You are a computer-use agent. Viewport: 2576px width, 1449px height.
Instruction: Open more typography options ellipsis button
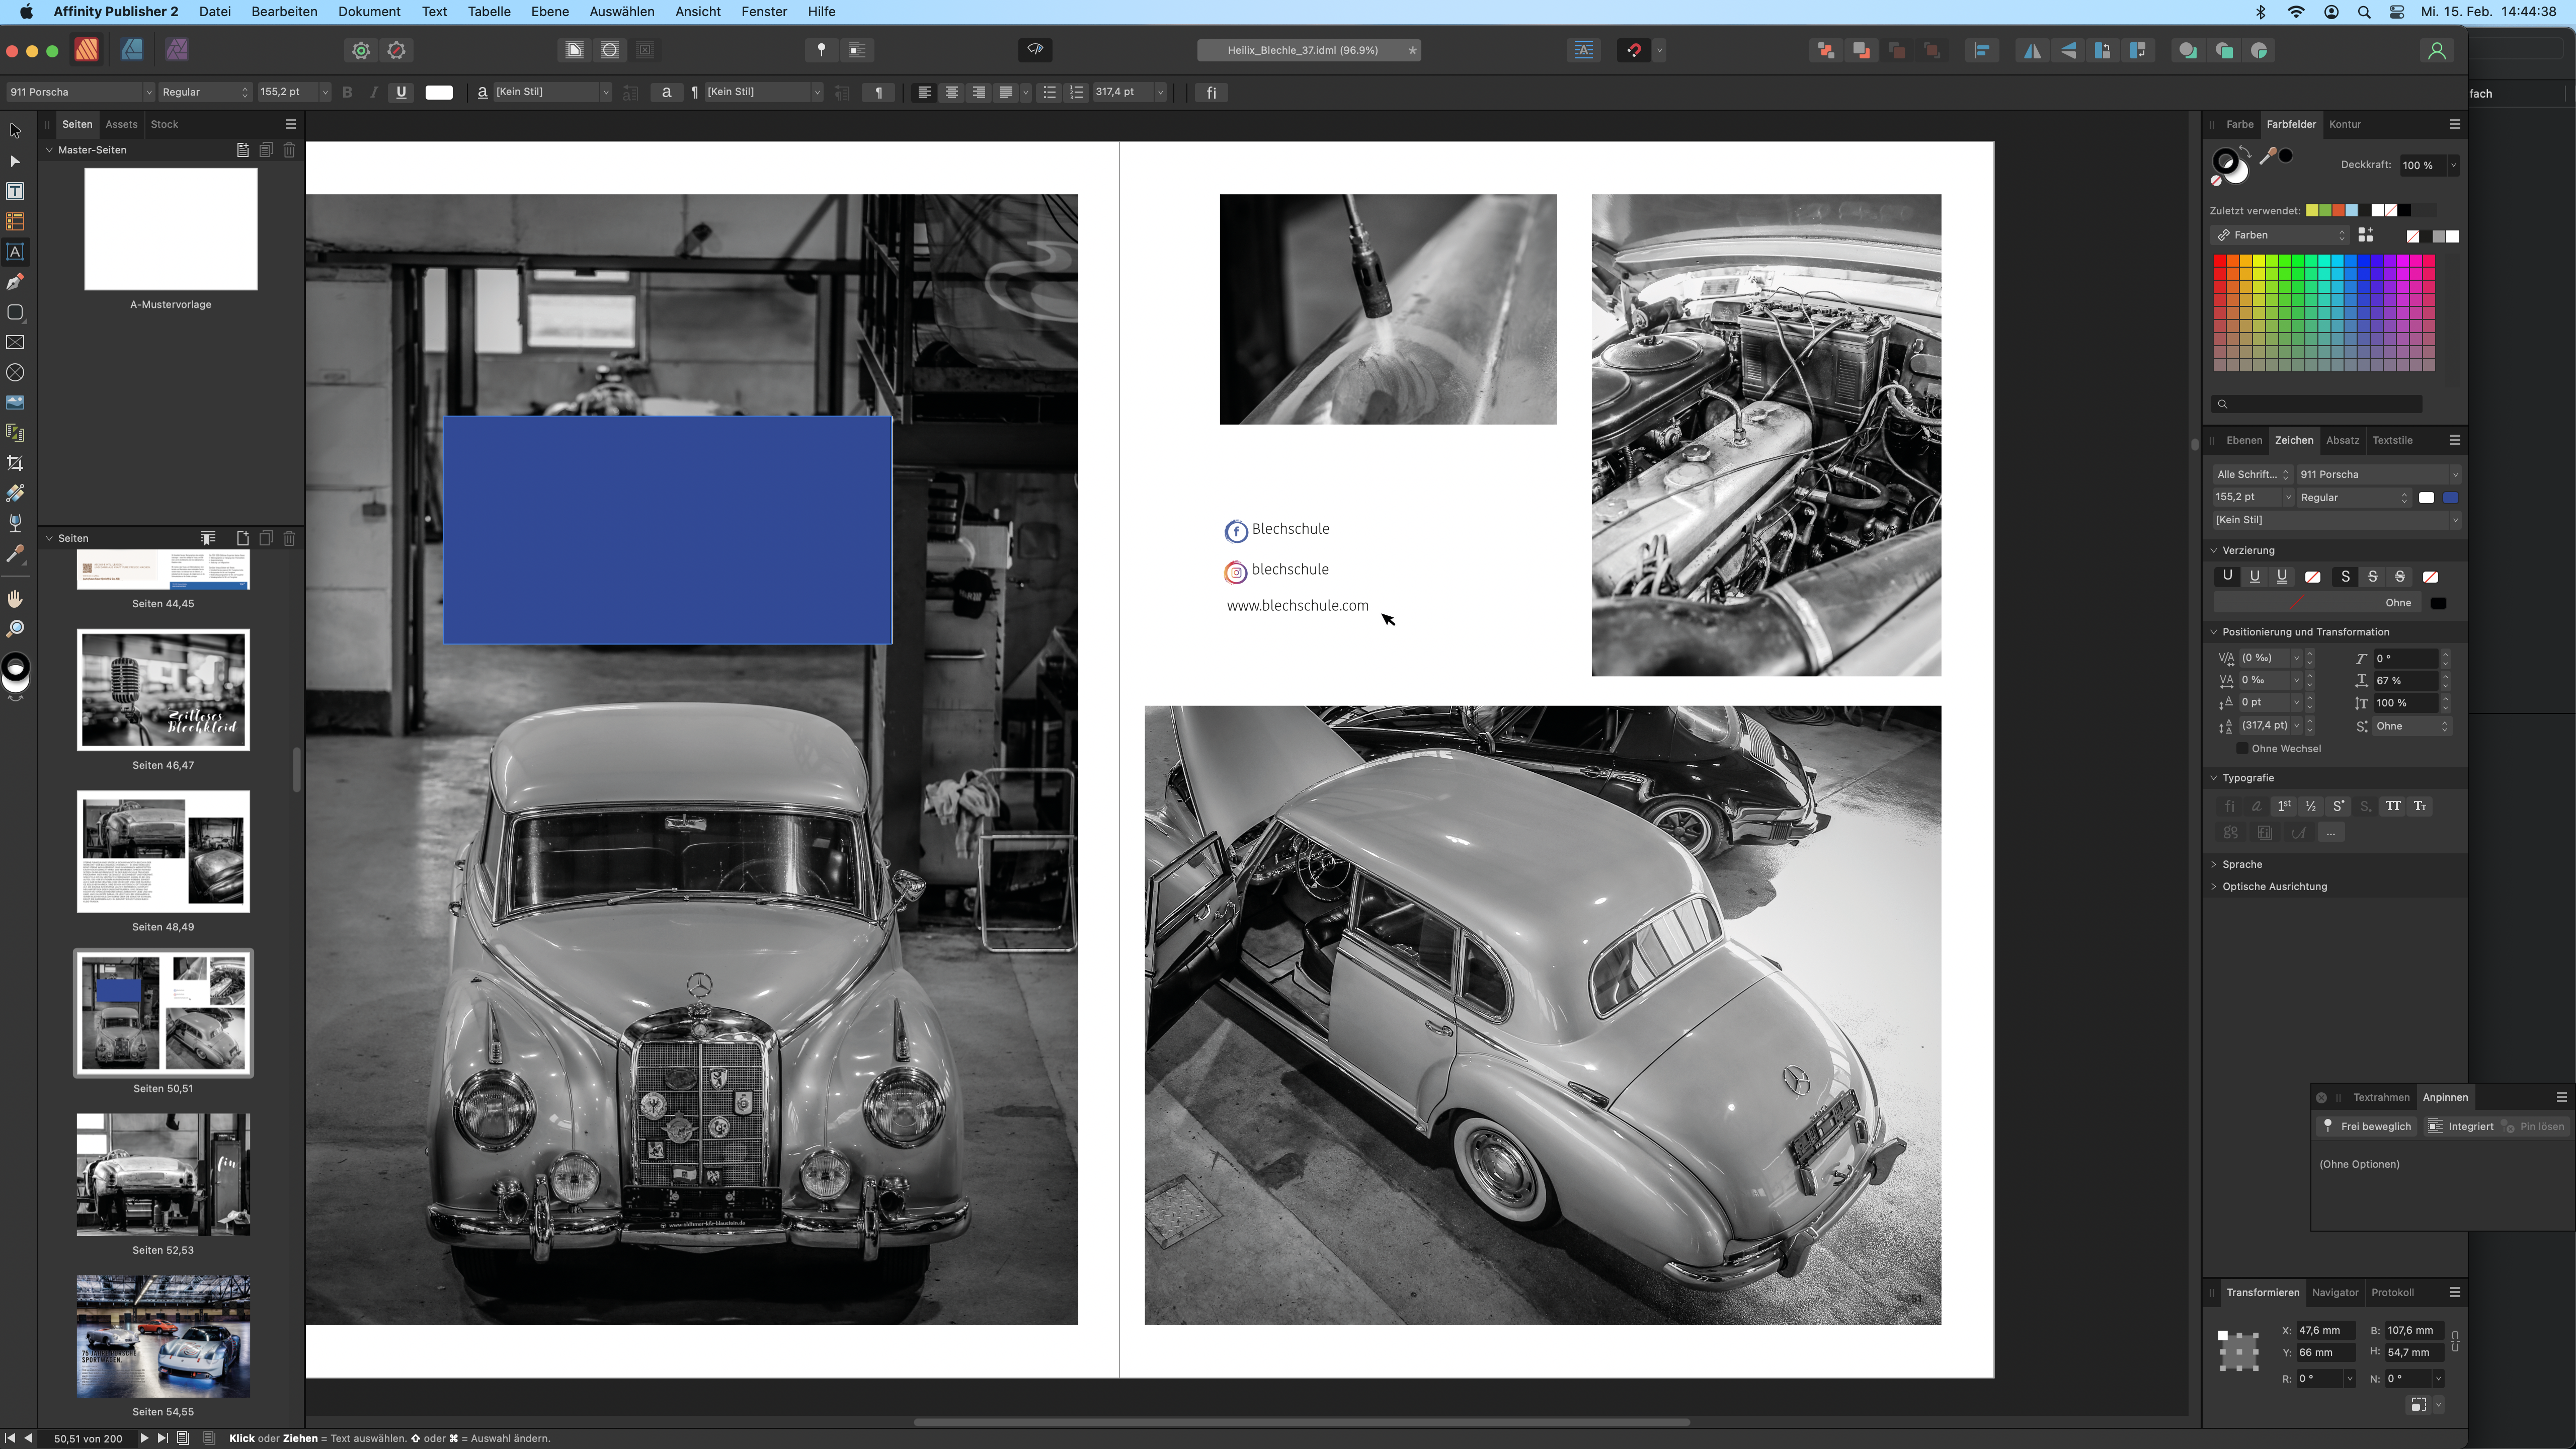pos(2331,832)
